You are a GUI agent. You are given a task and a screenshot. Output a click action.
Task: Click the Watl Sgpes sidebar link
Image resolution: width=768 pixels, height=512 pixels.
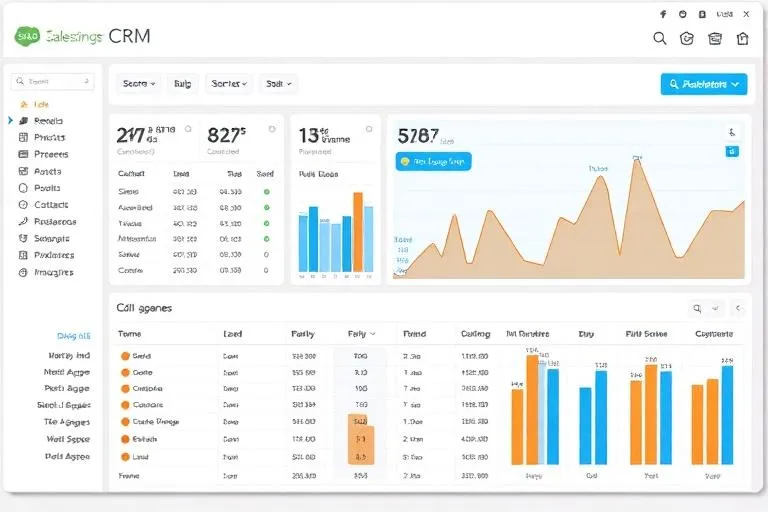[68, 439]
